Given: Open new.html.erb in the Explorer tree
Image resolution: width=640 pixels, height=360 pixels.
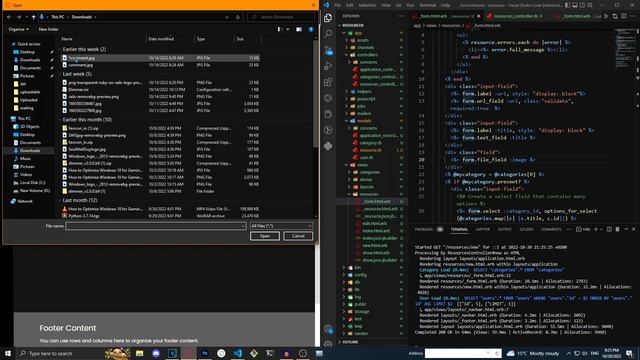Looking at the screenshot, I should (x=375, y=245).
